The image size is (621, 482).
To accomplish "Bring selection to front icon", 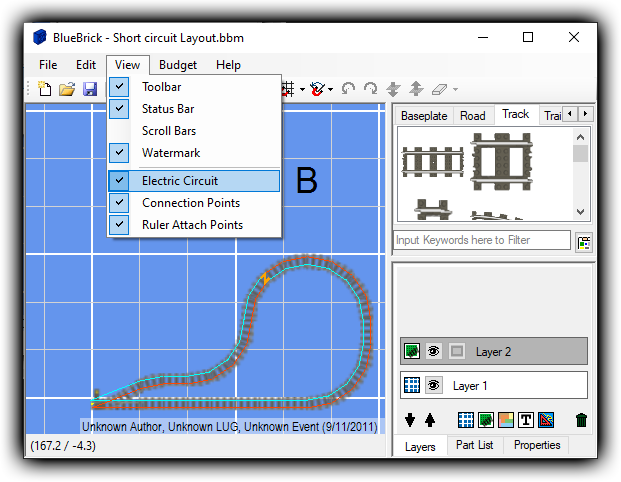I will (x=416, y=89).
